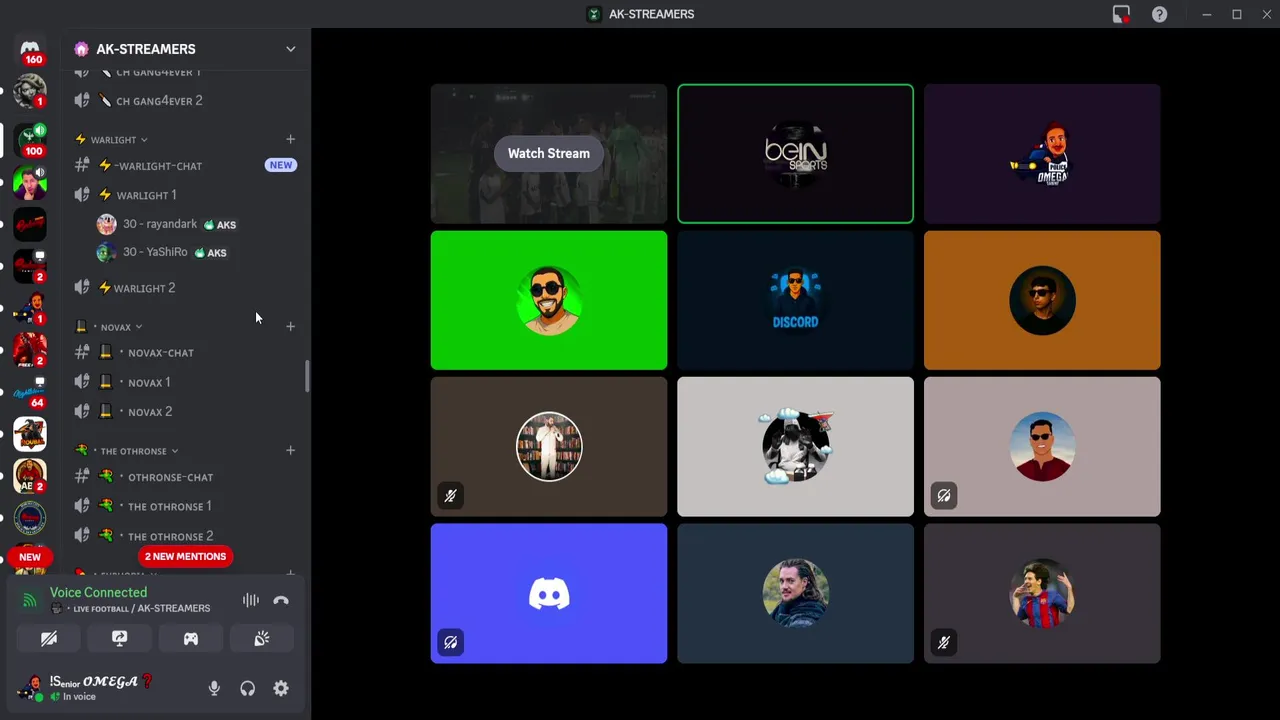Select the blue Discord logo tile

point(549,594)
